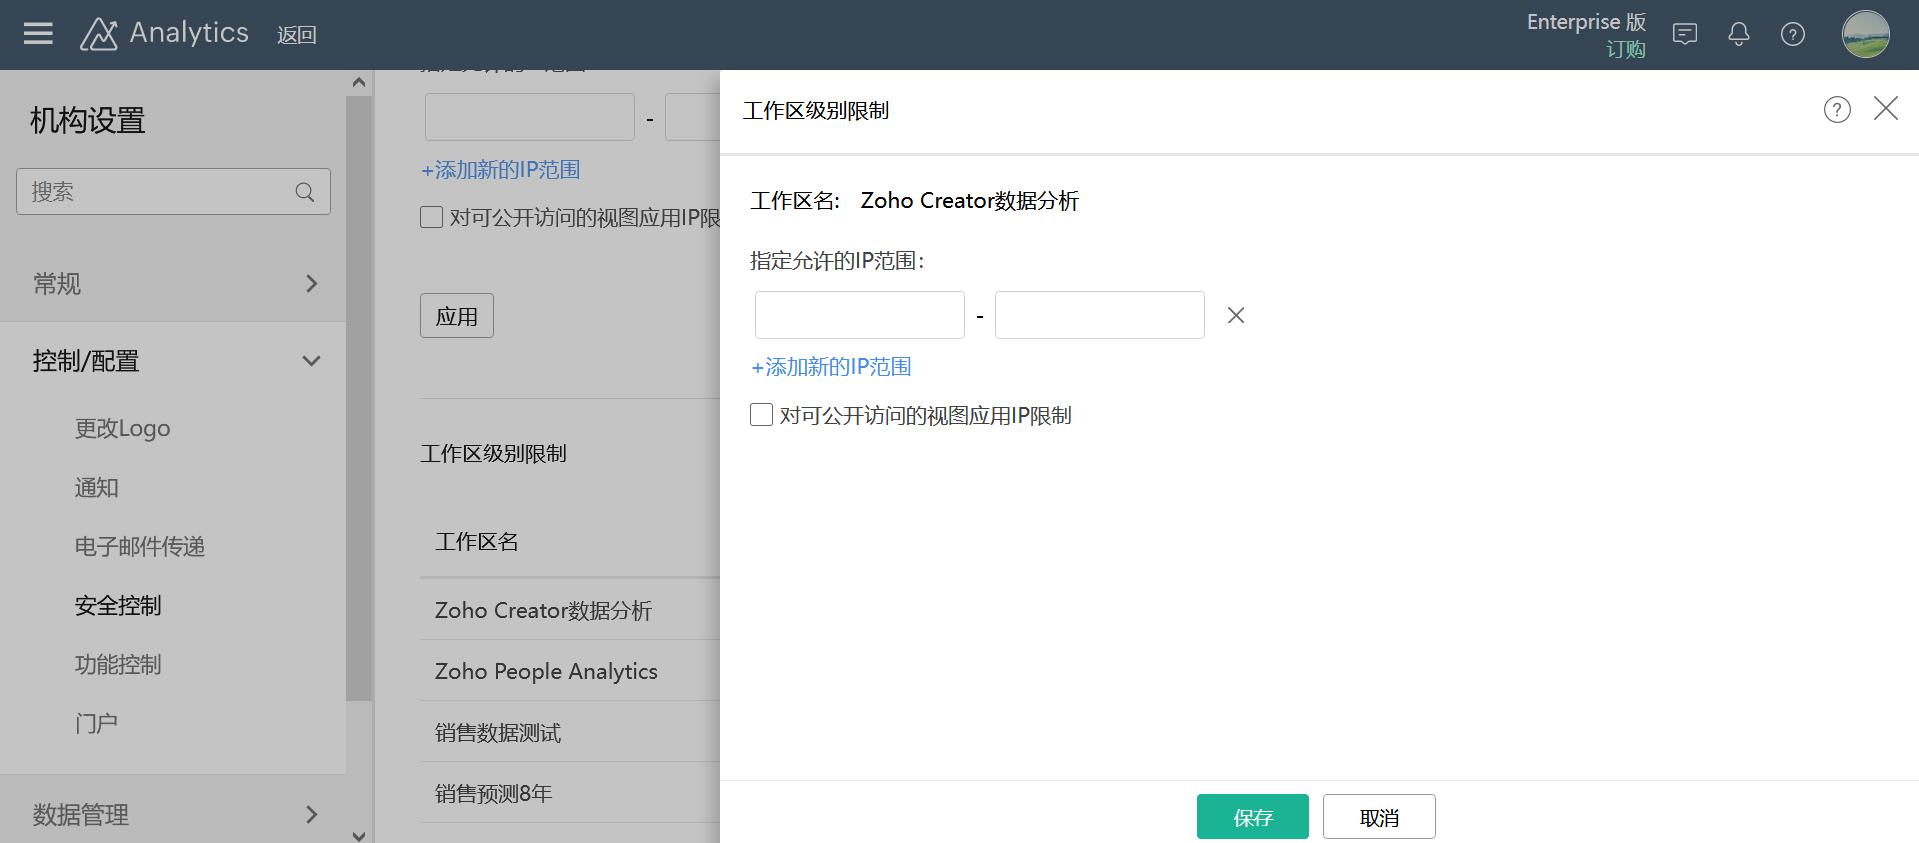Select the 销售预测8年 workspace row
Screen dimensions: 1919x843
pyautogui.click(x=570, y=793)
